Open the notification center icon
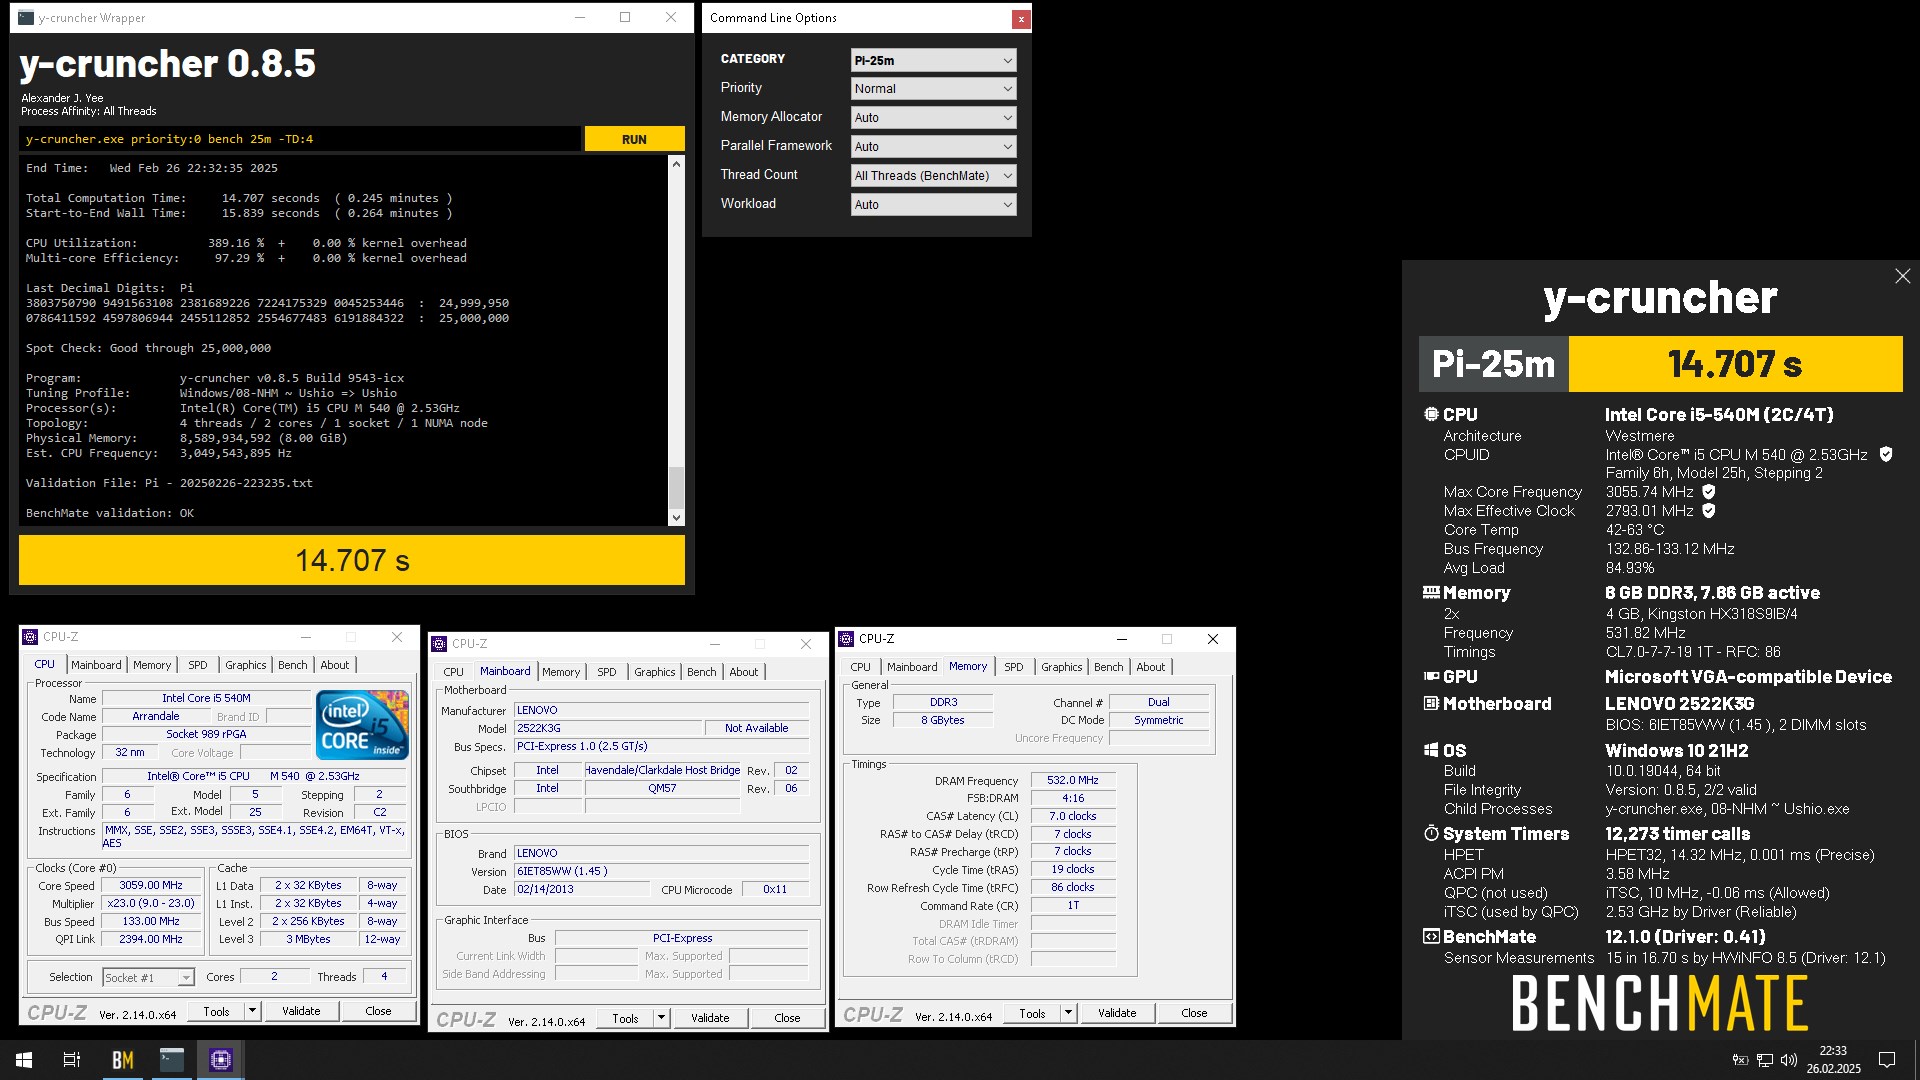The height and width of the screenshot is (1080, 1920). coord(1887,1060)
